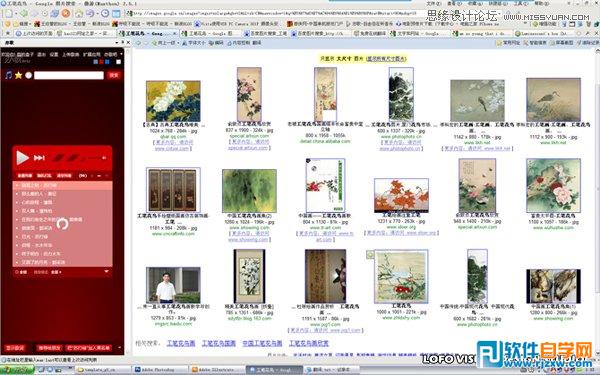Open the new page dropdown arrow in toolbar

pyautogui.click(x=15, y=13)
